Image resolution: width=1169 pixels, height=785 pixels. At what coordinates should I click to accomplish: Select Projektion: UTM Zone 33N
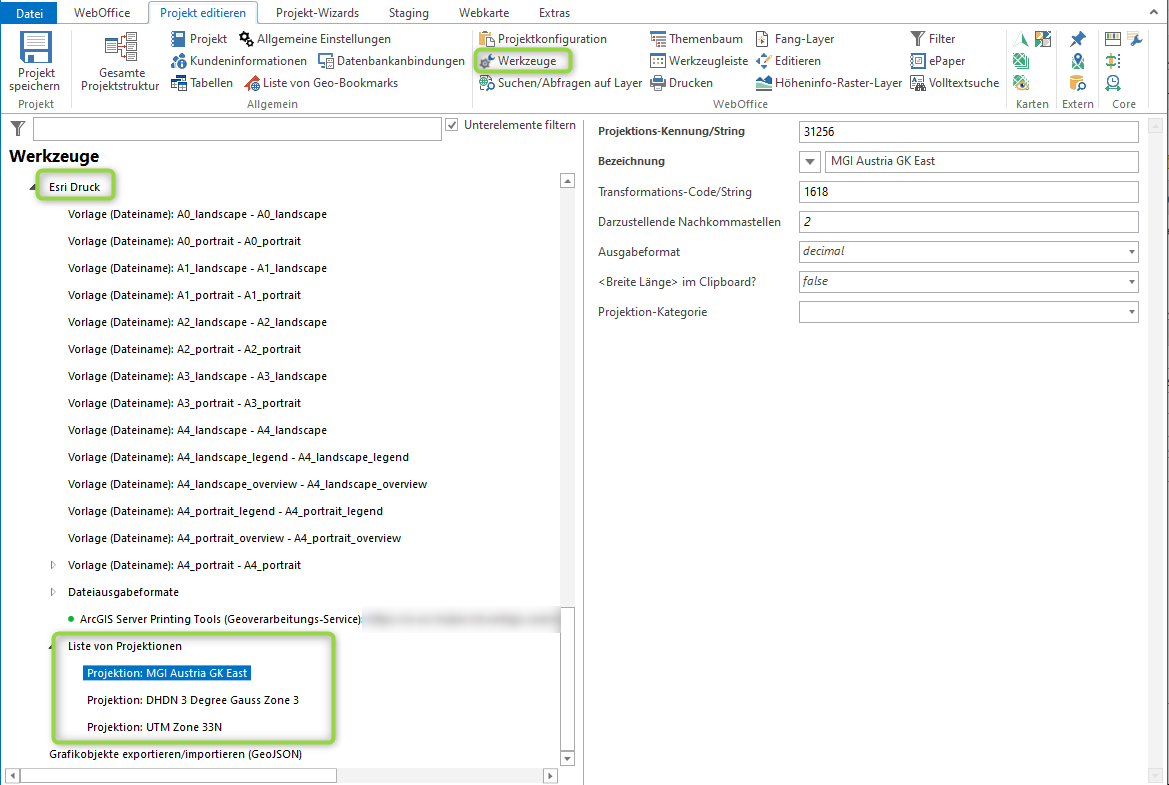click(x=152, y=727)
